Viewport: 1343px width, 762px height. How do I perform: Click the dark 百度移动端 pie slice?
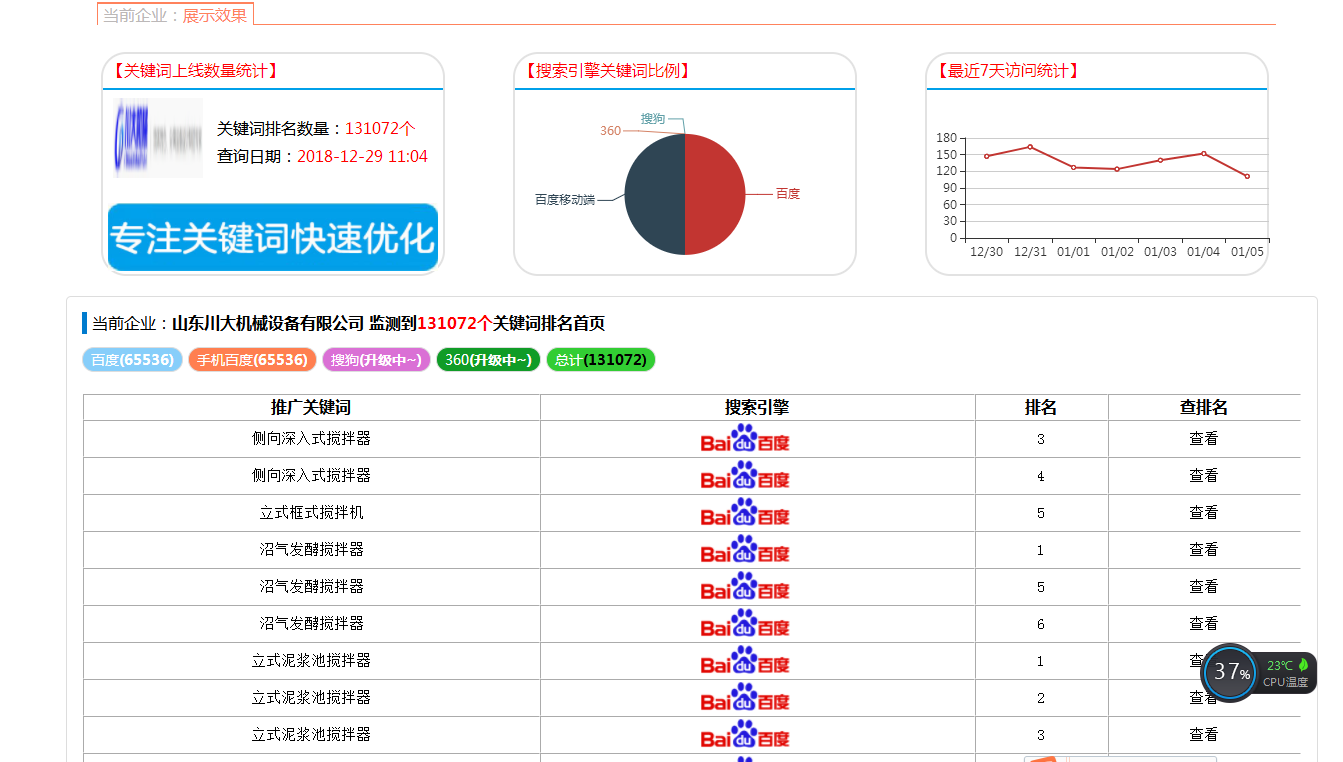[654, 194]
